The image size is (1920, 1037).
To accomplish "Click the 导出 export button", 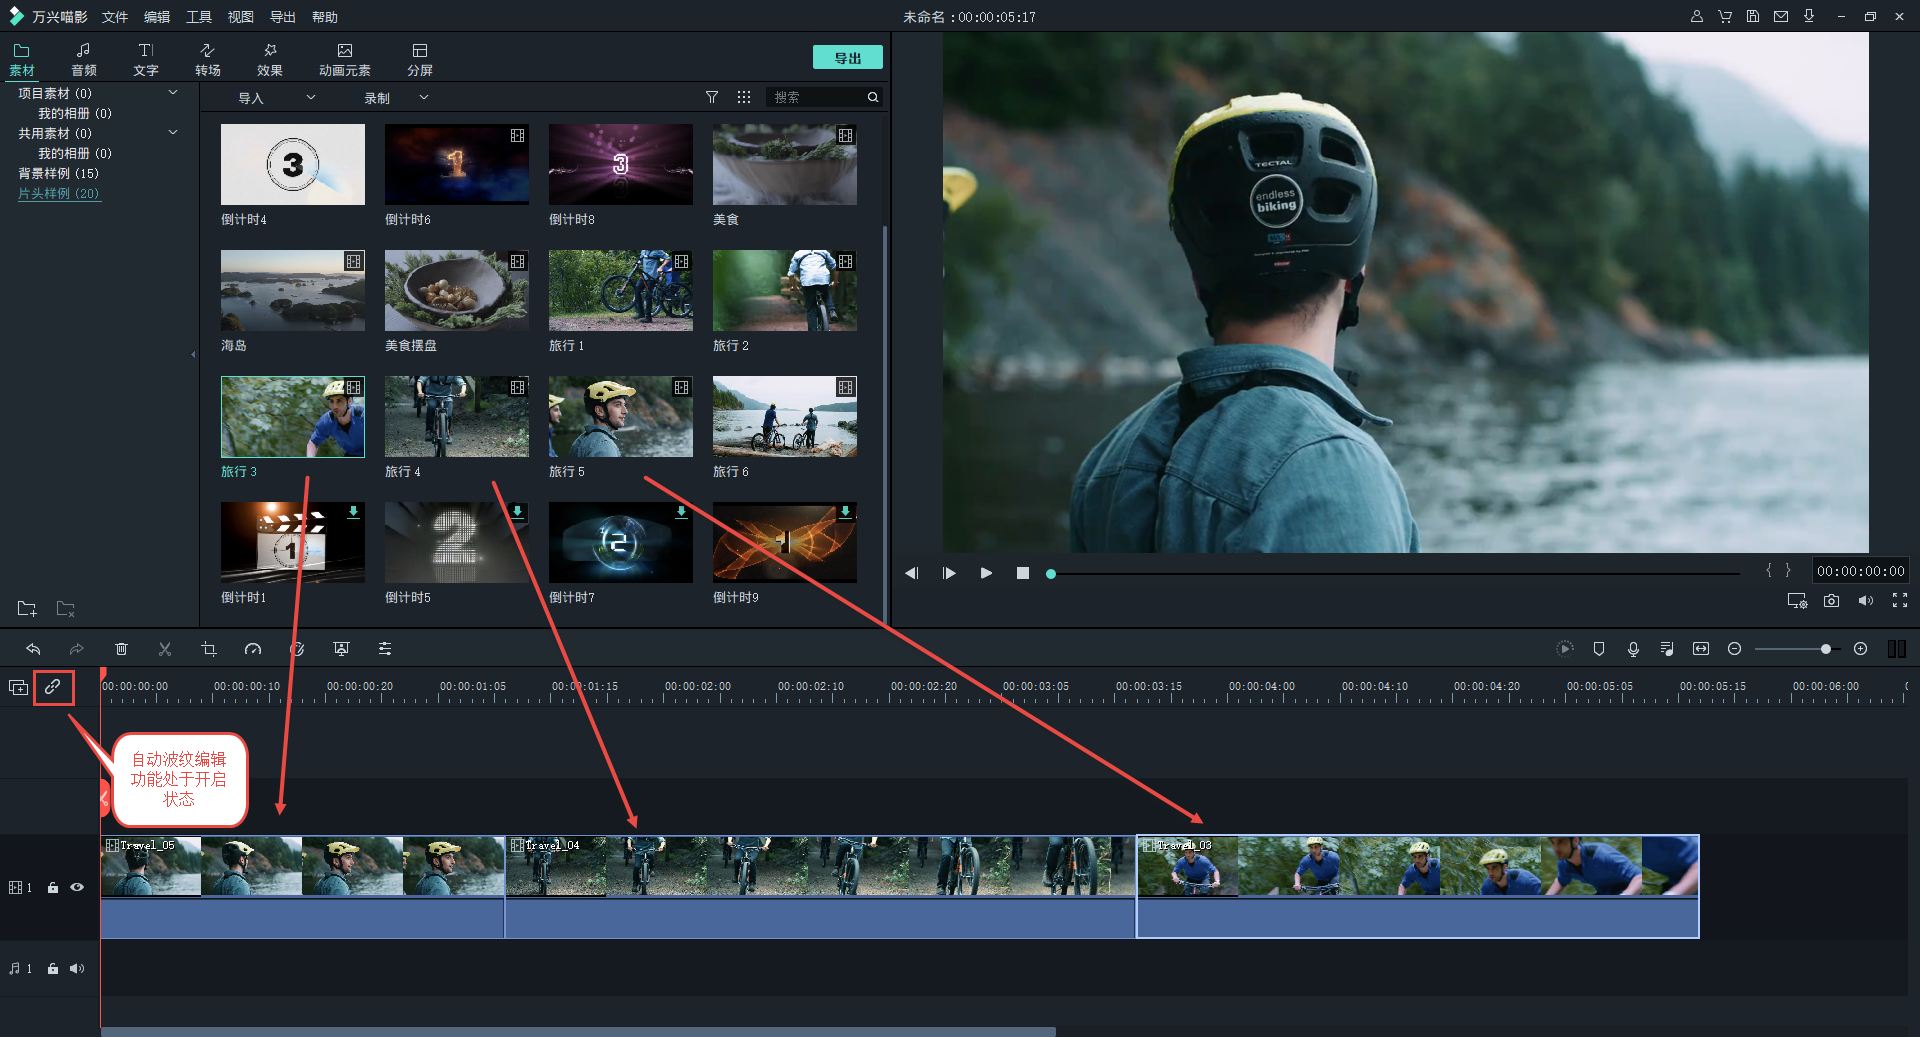I will pyautogui.click(x=847, y=58).
